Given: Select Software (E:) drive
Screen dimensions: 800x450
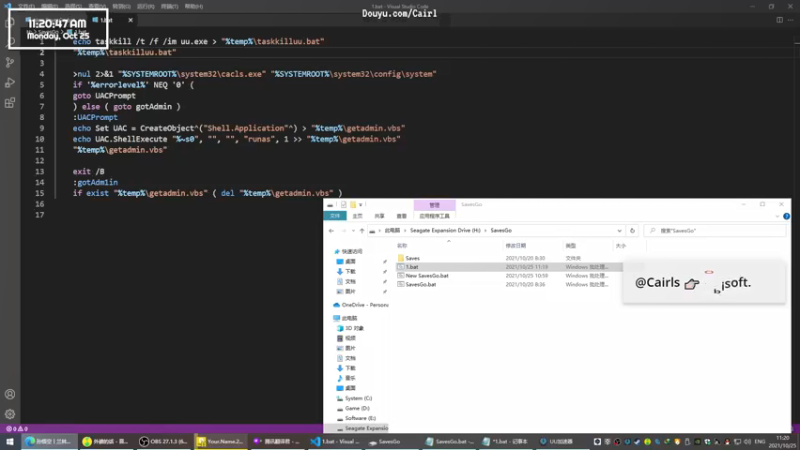Looking at the screenshot, I should (x=356, y=418).
